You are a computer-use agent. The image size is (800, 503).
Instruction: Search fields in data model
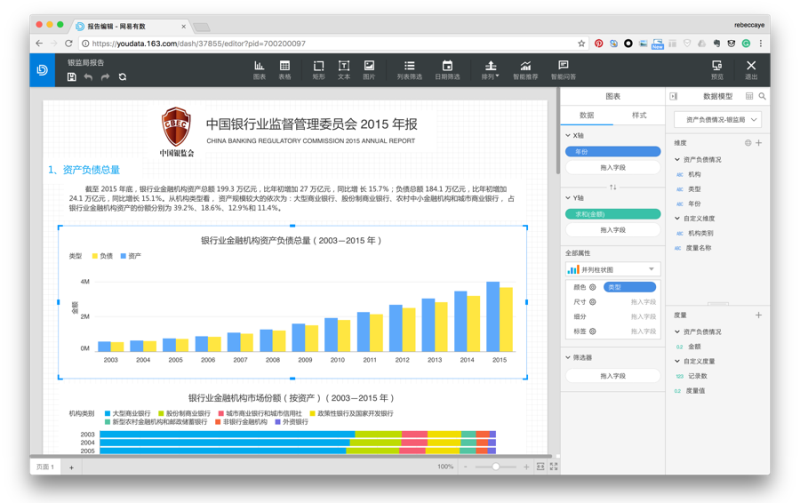pos(762,96)
